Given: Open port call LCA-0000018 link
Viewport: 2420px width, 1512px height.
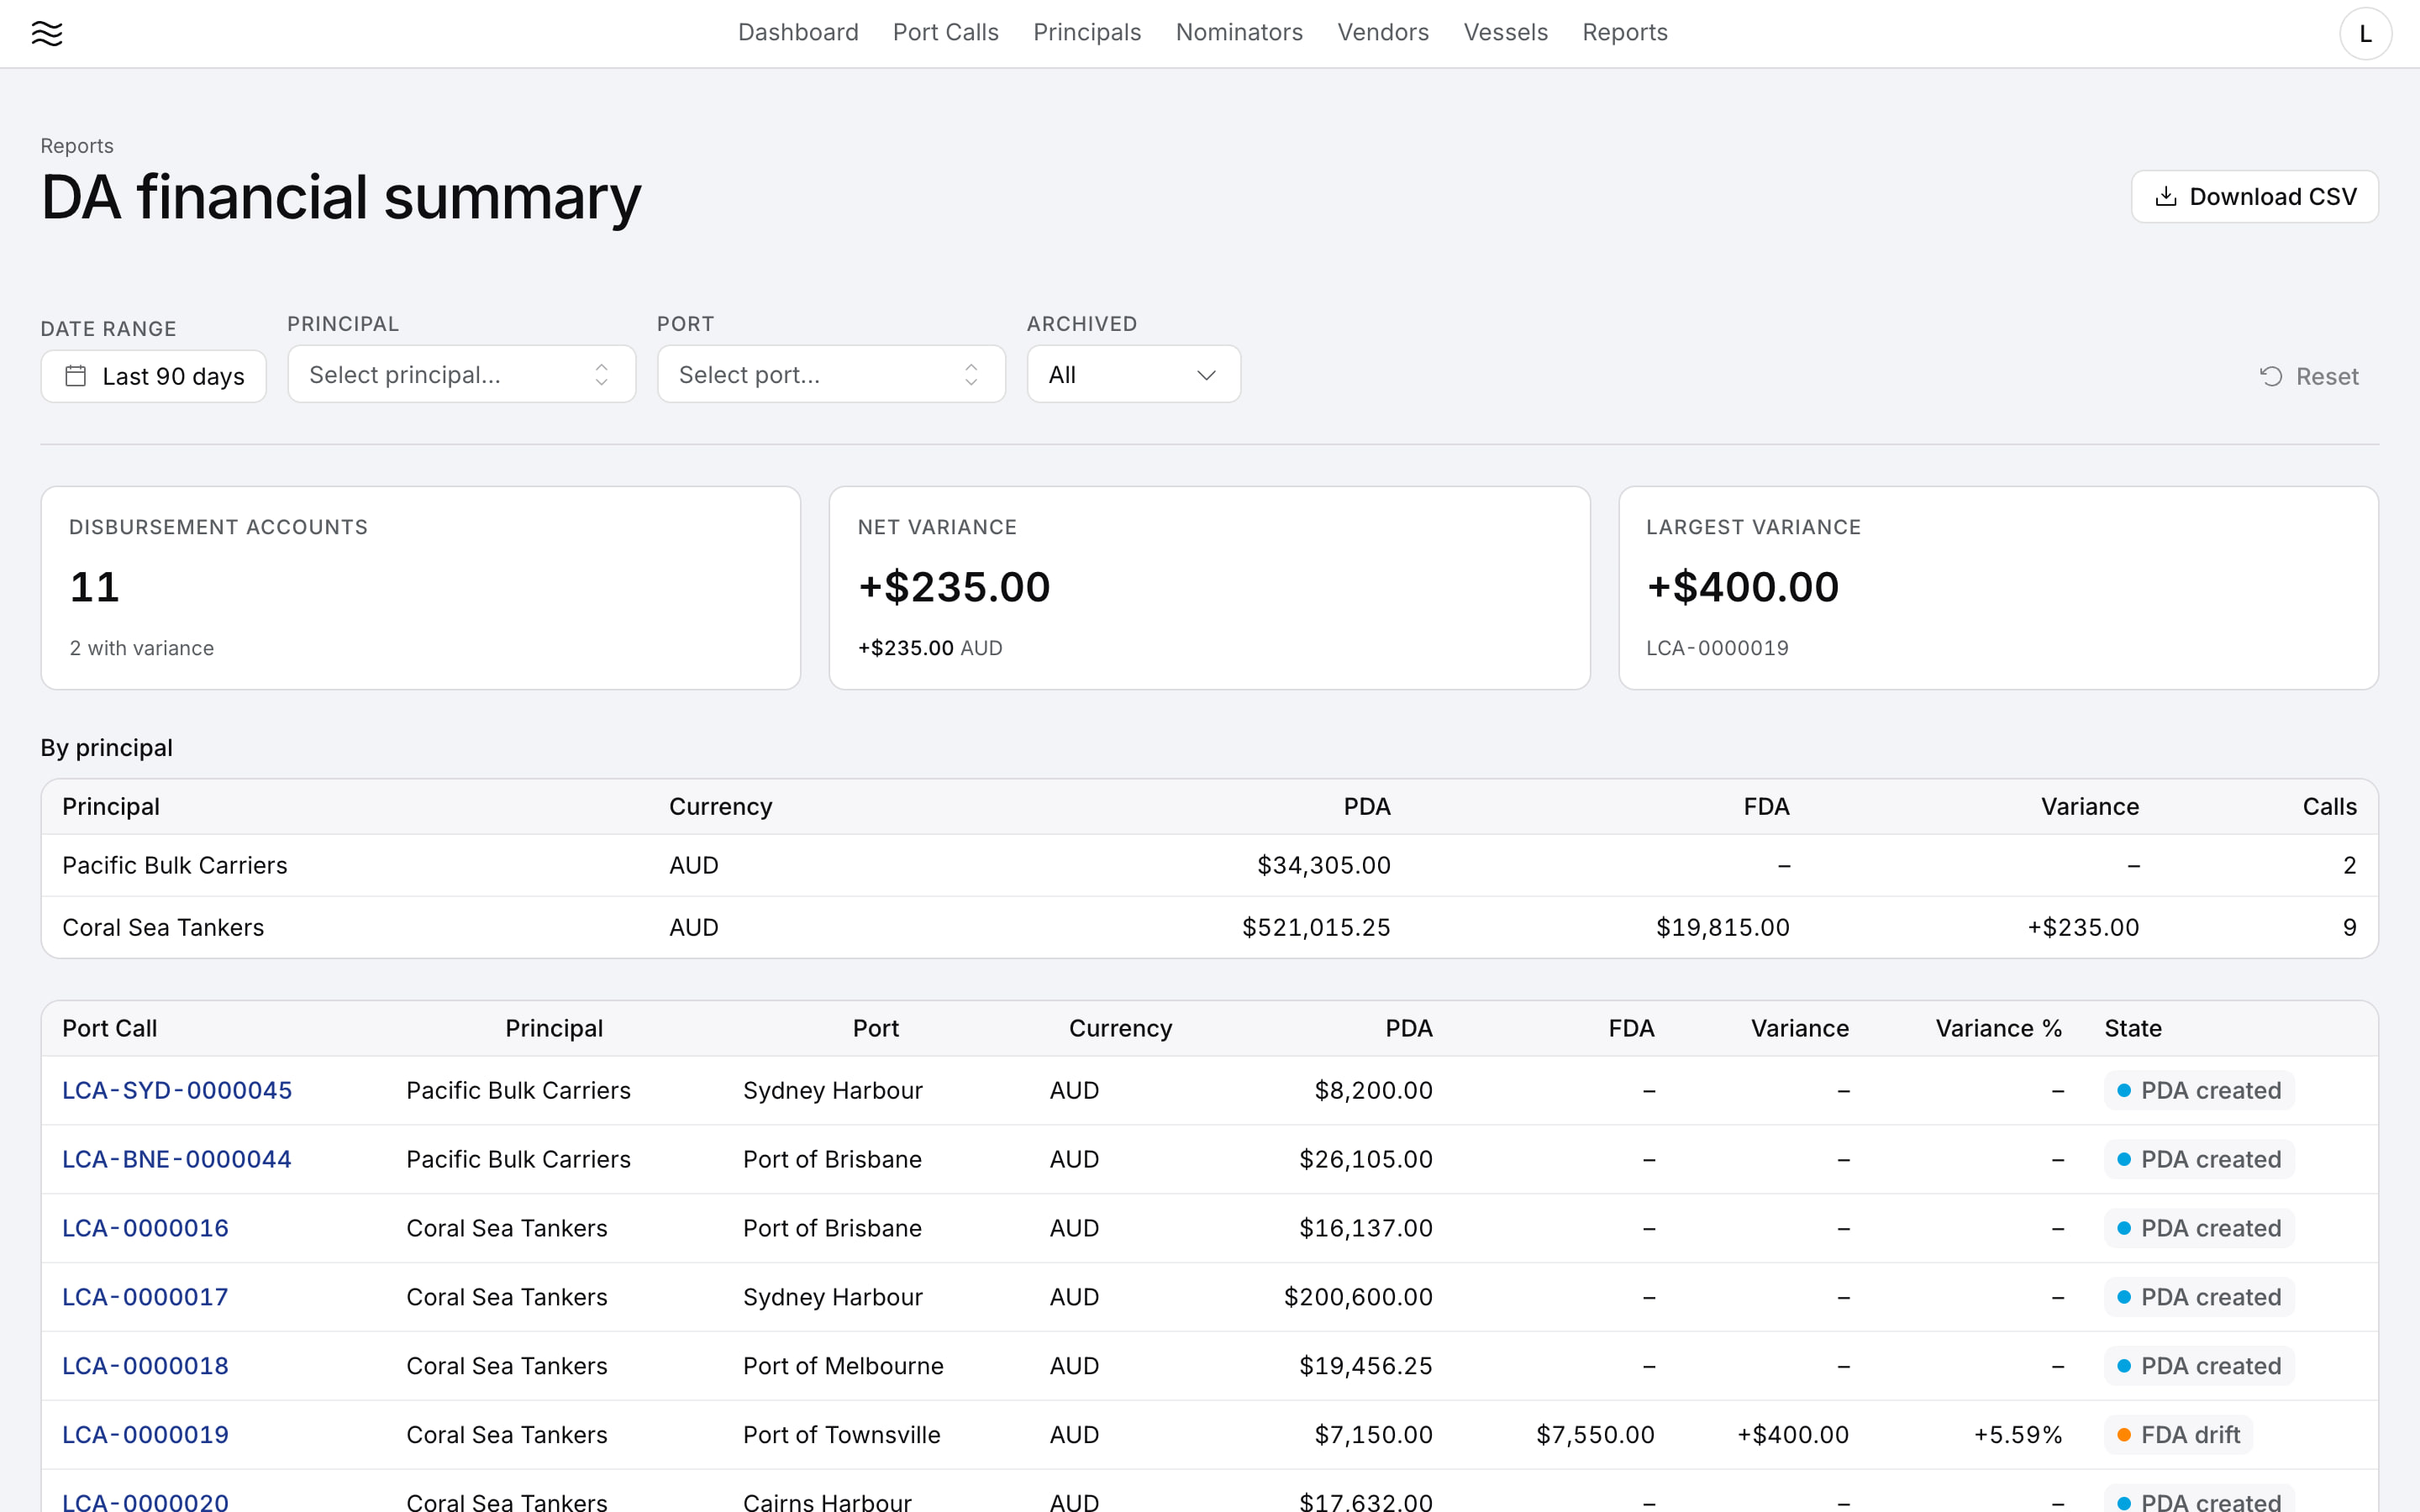Looking at the screenshot, I should tap(145, 1366).
